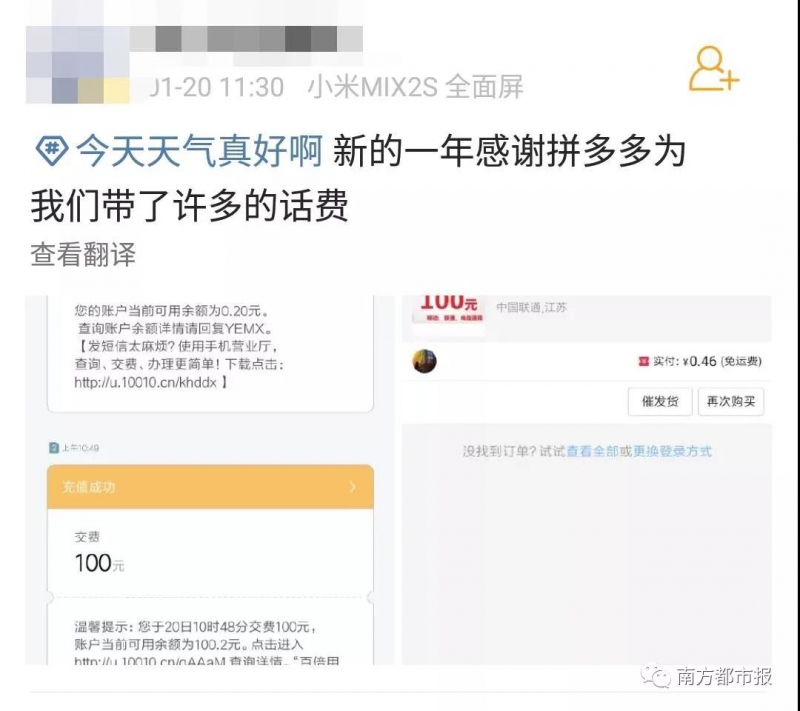Tap 查看翻译 to translate post
Image resolution: width=800 pixels, height=711 pixels.
[x=83, y=255]
